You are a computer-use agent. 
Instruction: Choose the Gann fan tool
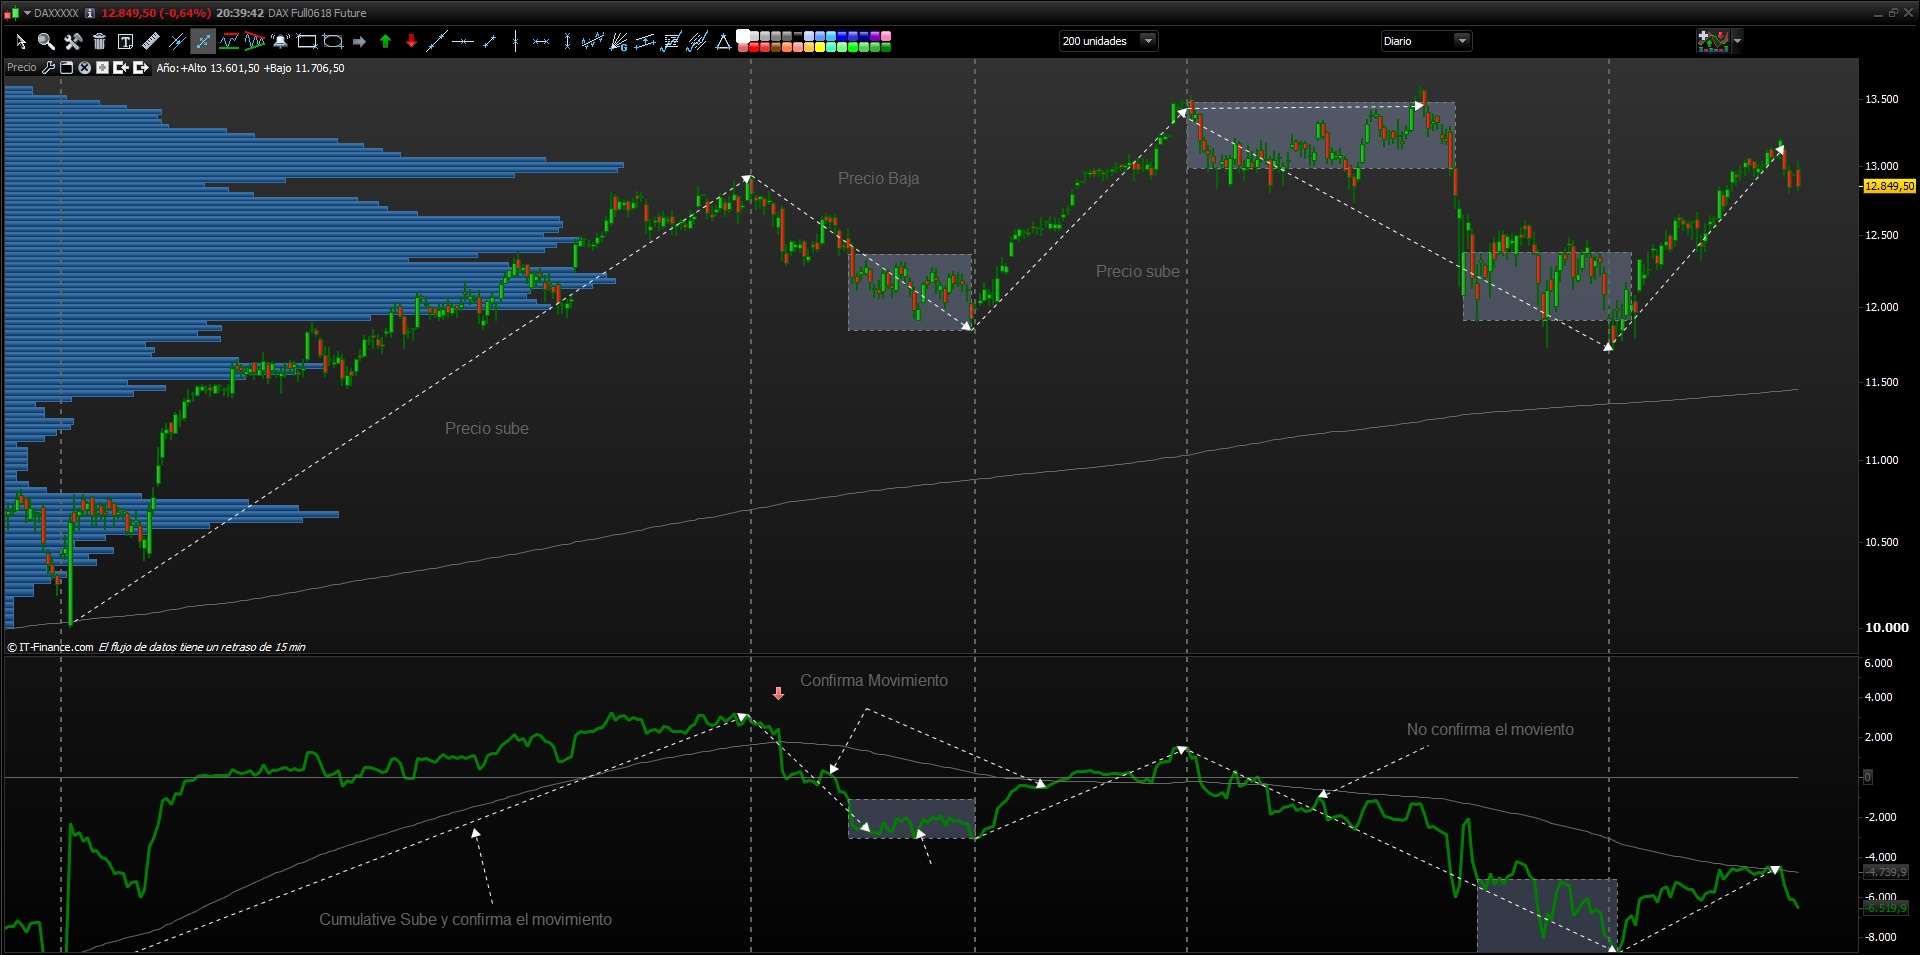(619, 41)
